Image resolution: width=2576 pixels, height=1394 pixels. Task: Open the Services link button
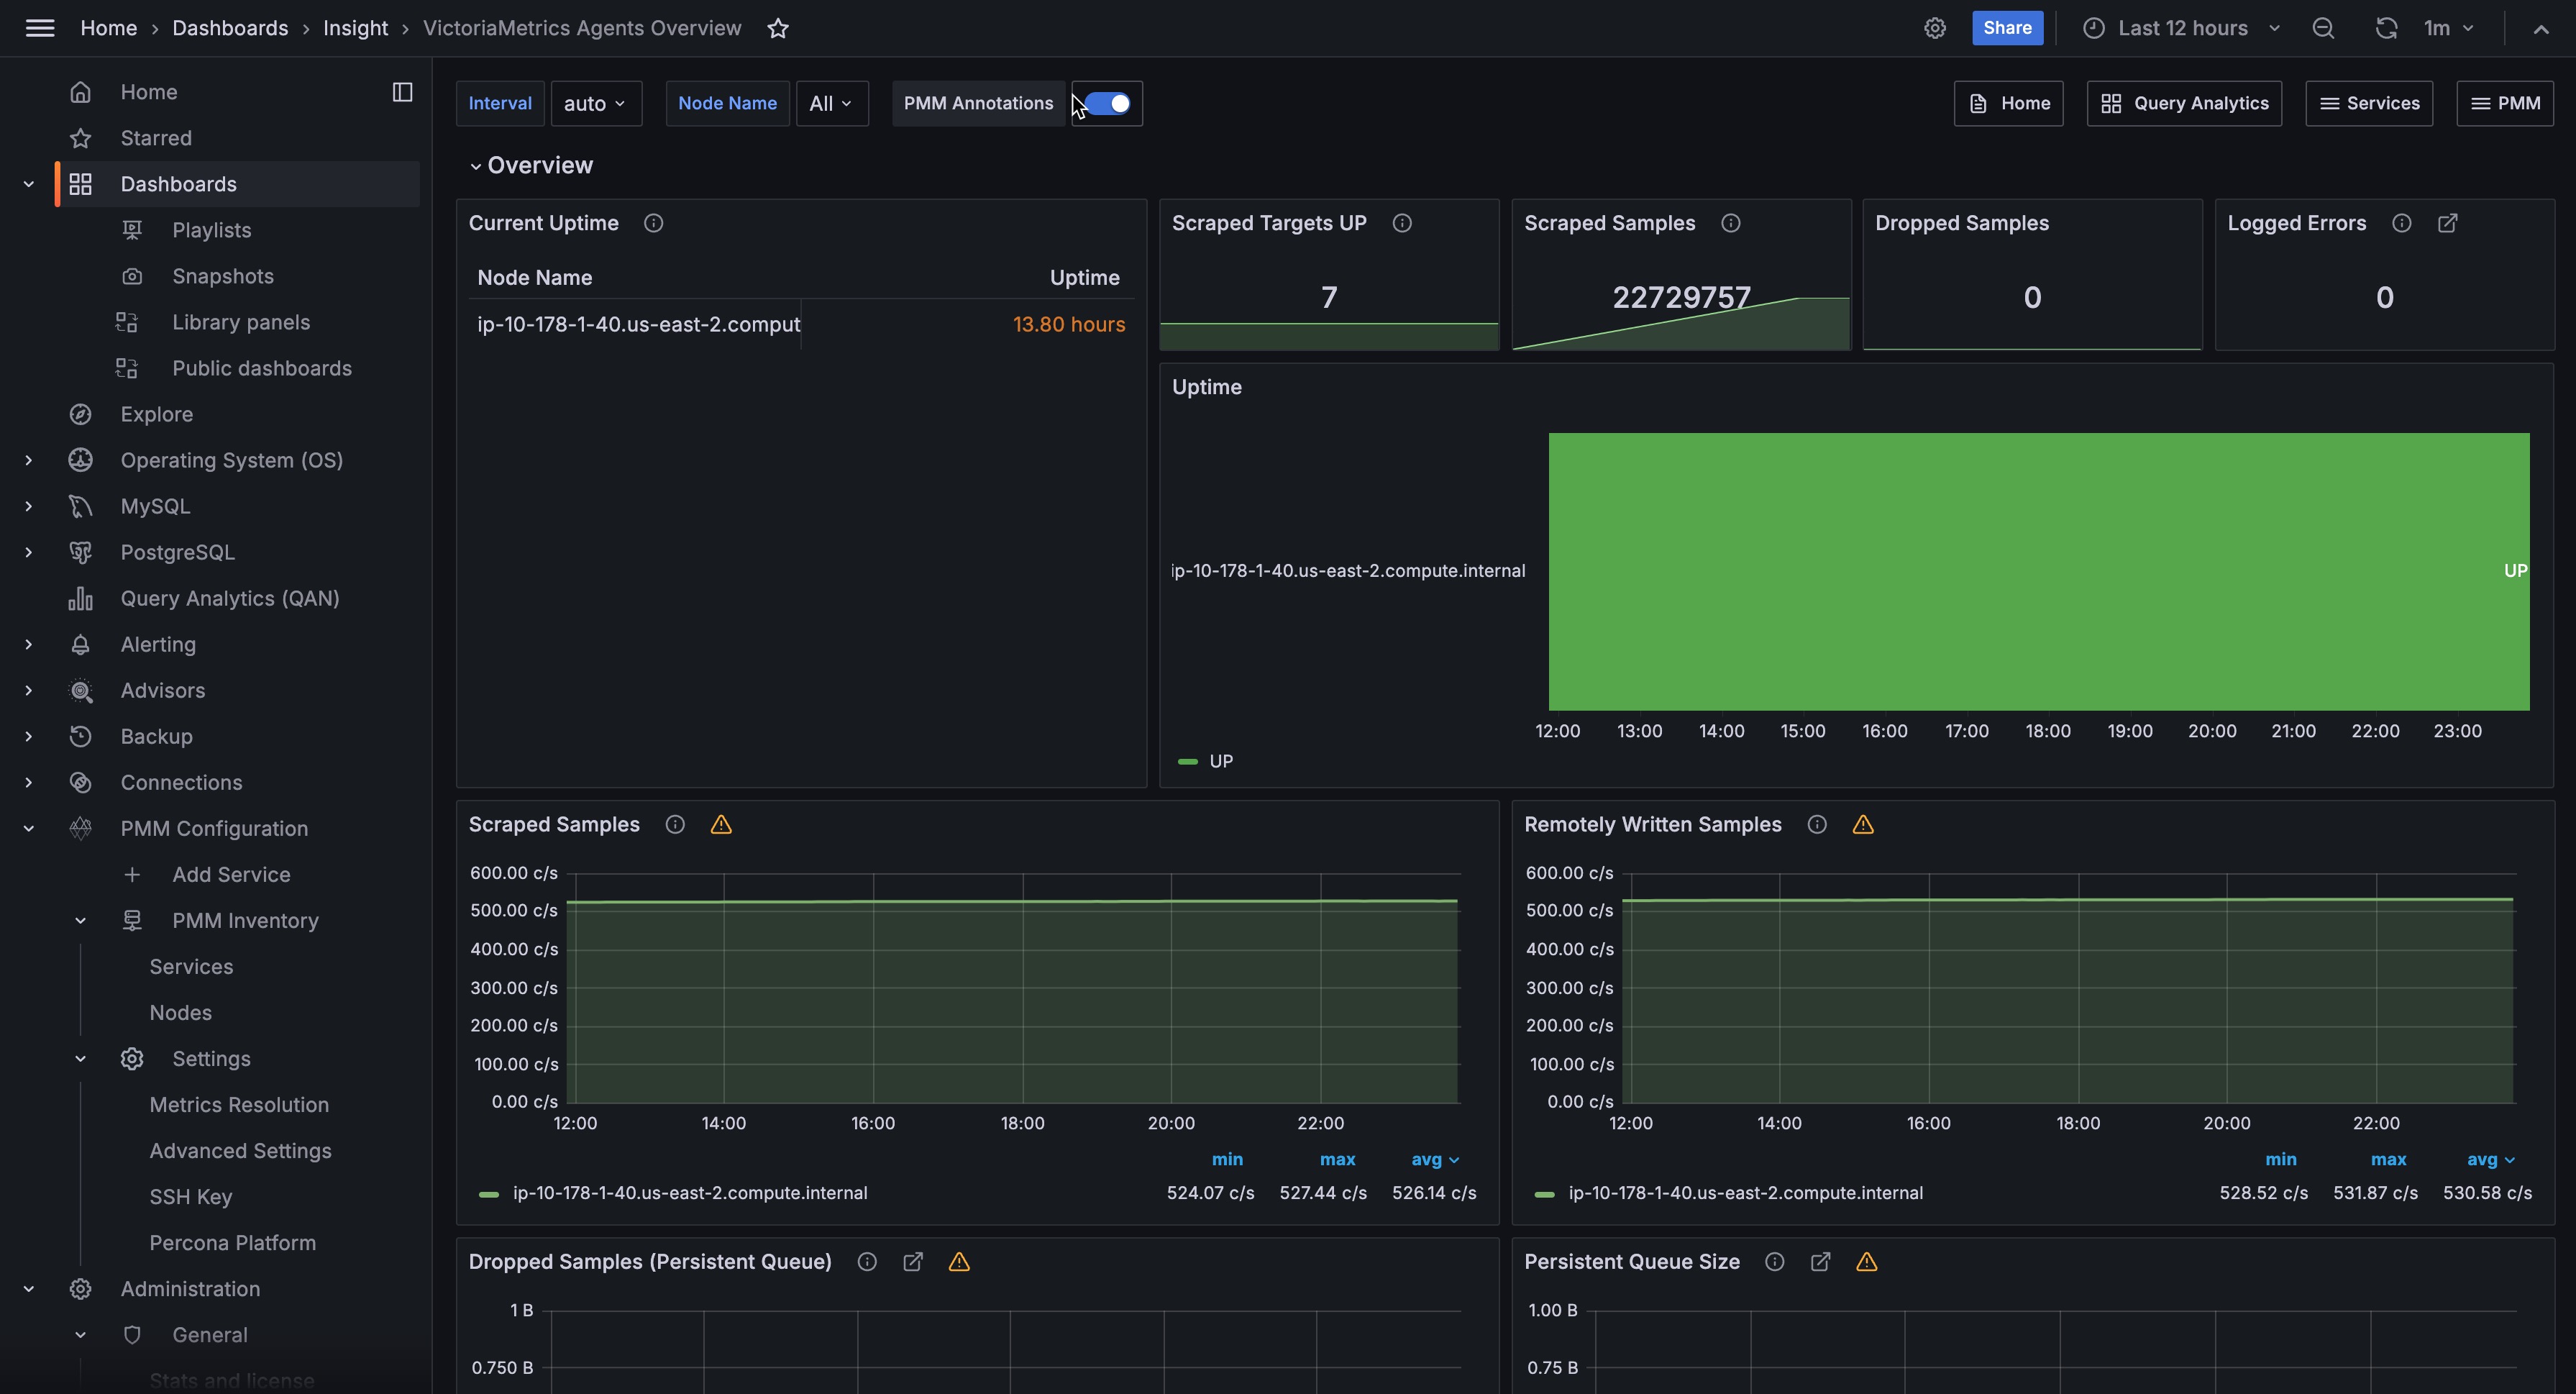pos(2369,103)
